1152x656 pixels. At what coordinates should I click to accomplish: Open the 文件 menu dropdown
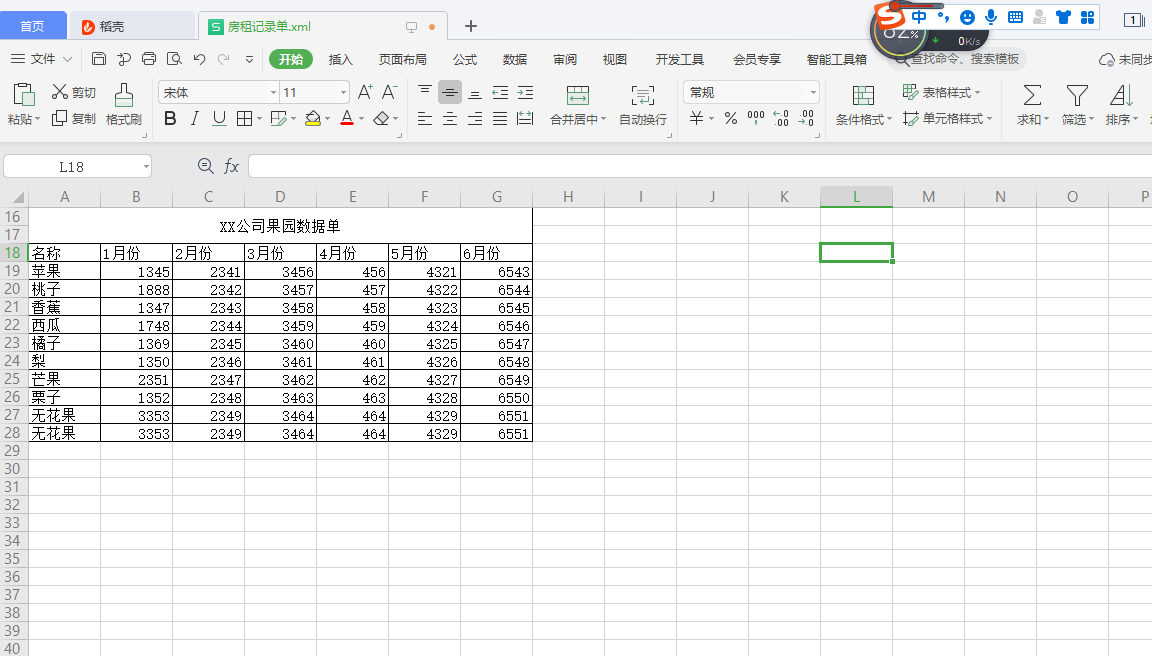[x=41, y=59]
